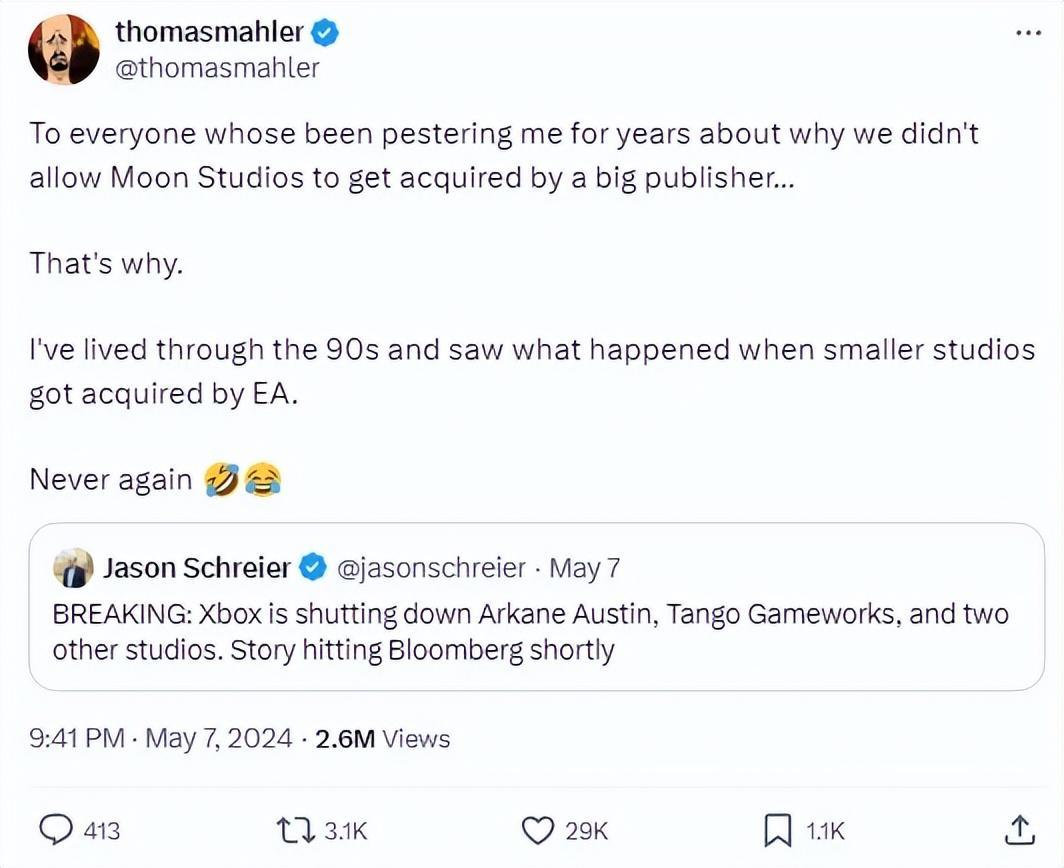Click thomasmahler's blue verified badge
This screenshot has width=1064, height=868.
pyautogui.click(x=326, y=32)
